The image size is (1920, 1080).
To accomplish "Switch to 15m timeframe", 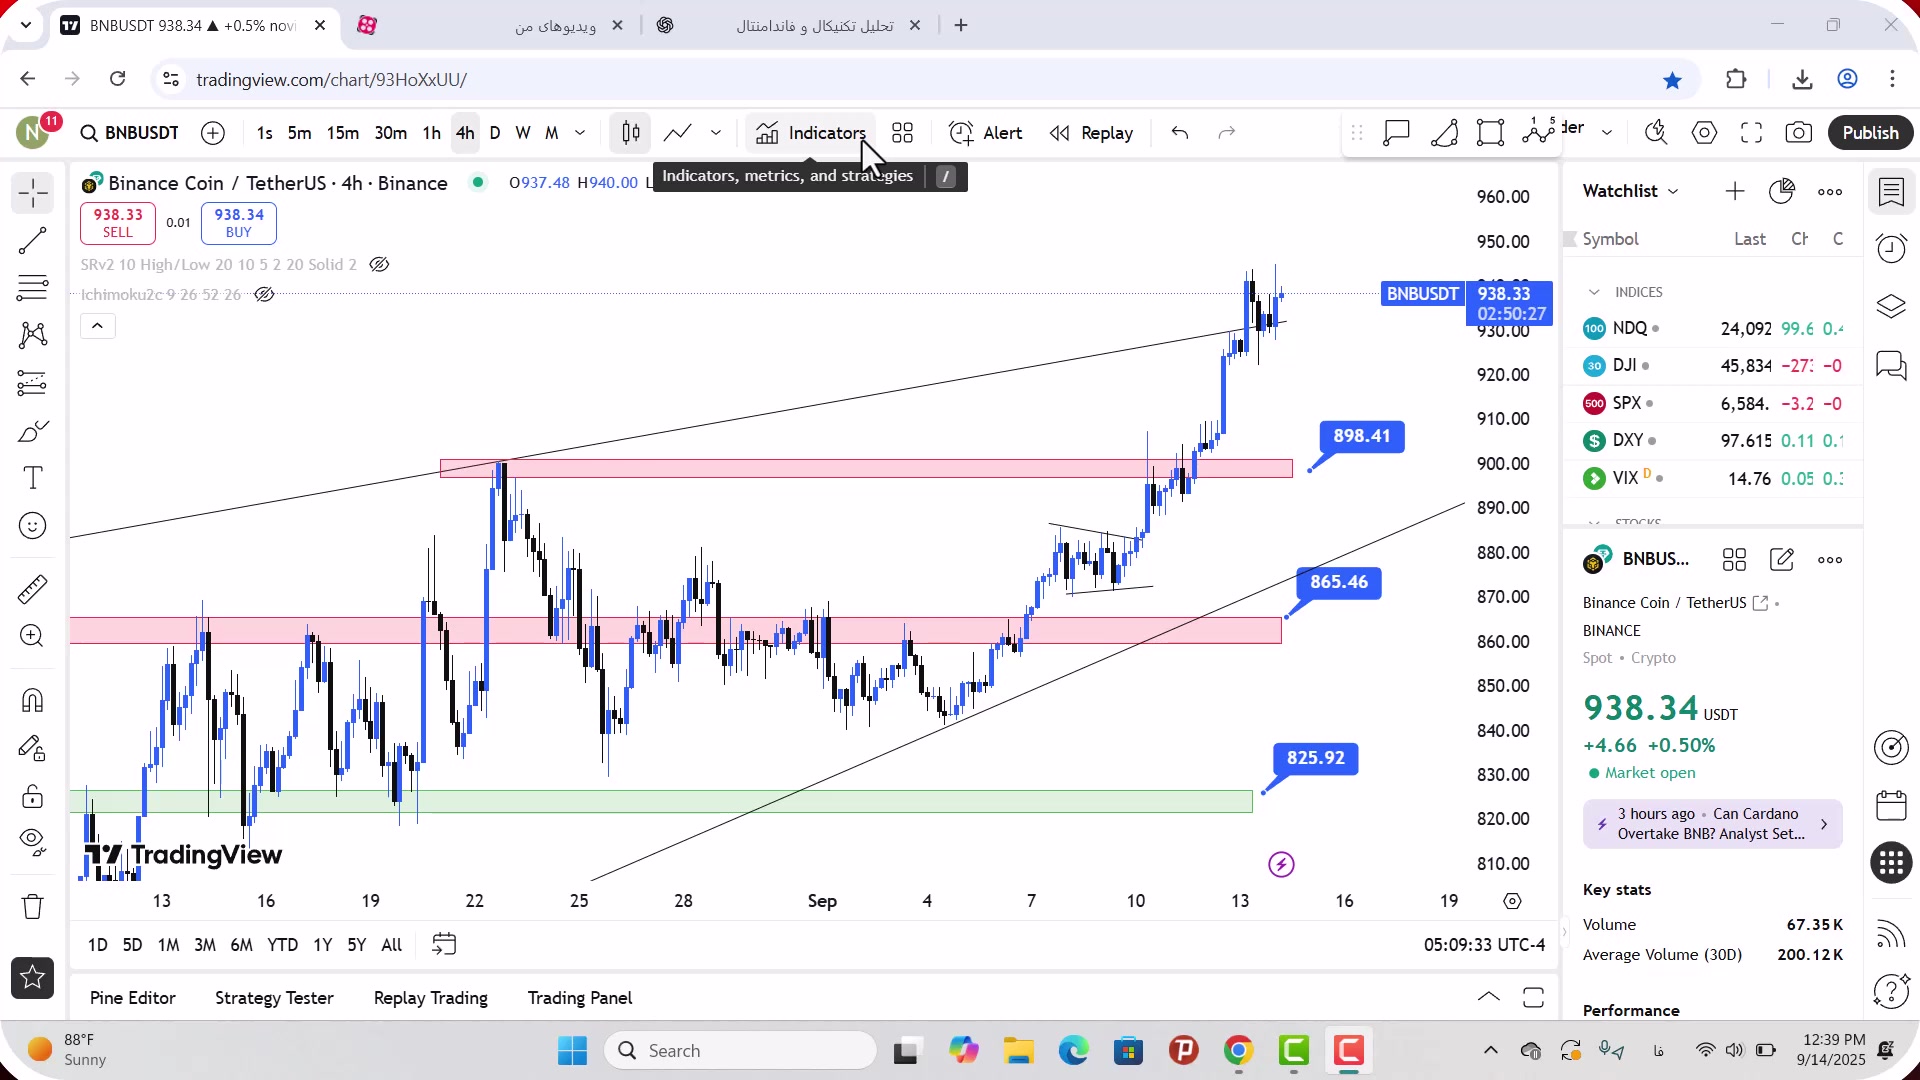I will pos(342,133).
